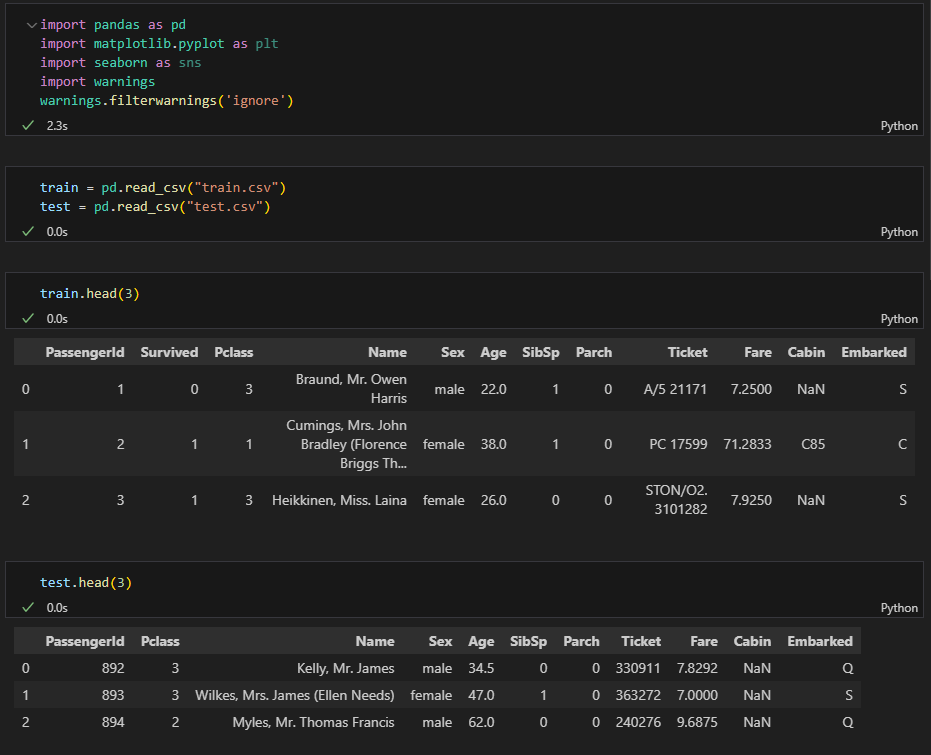Screen dimensions: 931x755
Task: Click the ticket value STON/O2. 3101282
Action: pyautogui.click(x=676, y=500)
